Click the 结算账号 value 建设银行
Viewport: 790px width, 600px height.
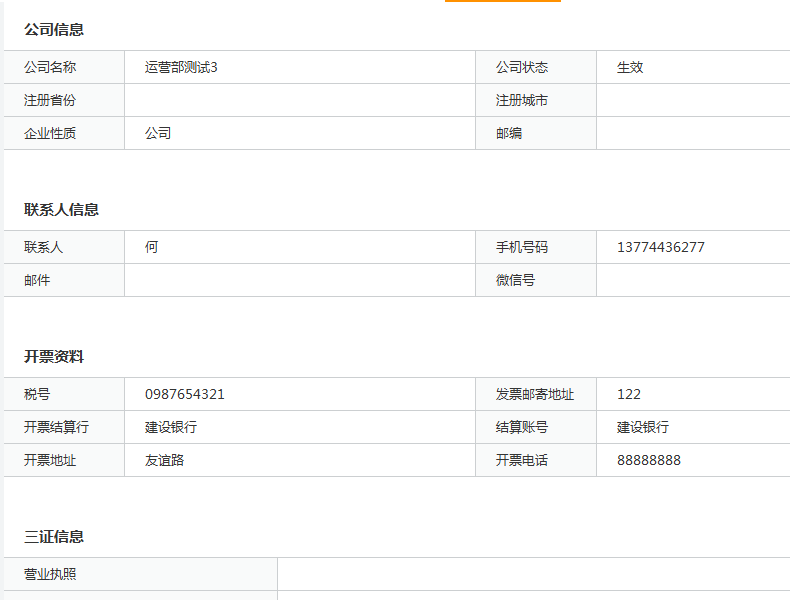643,427
